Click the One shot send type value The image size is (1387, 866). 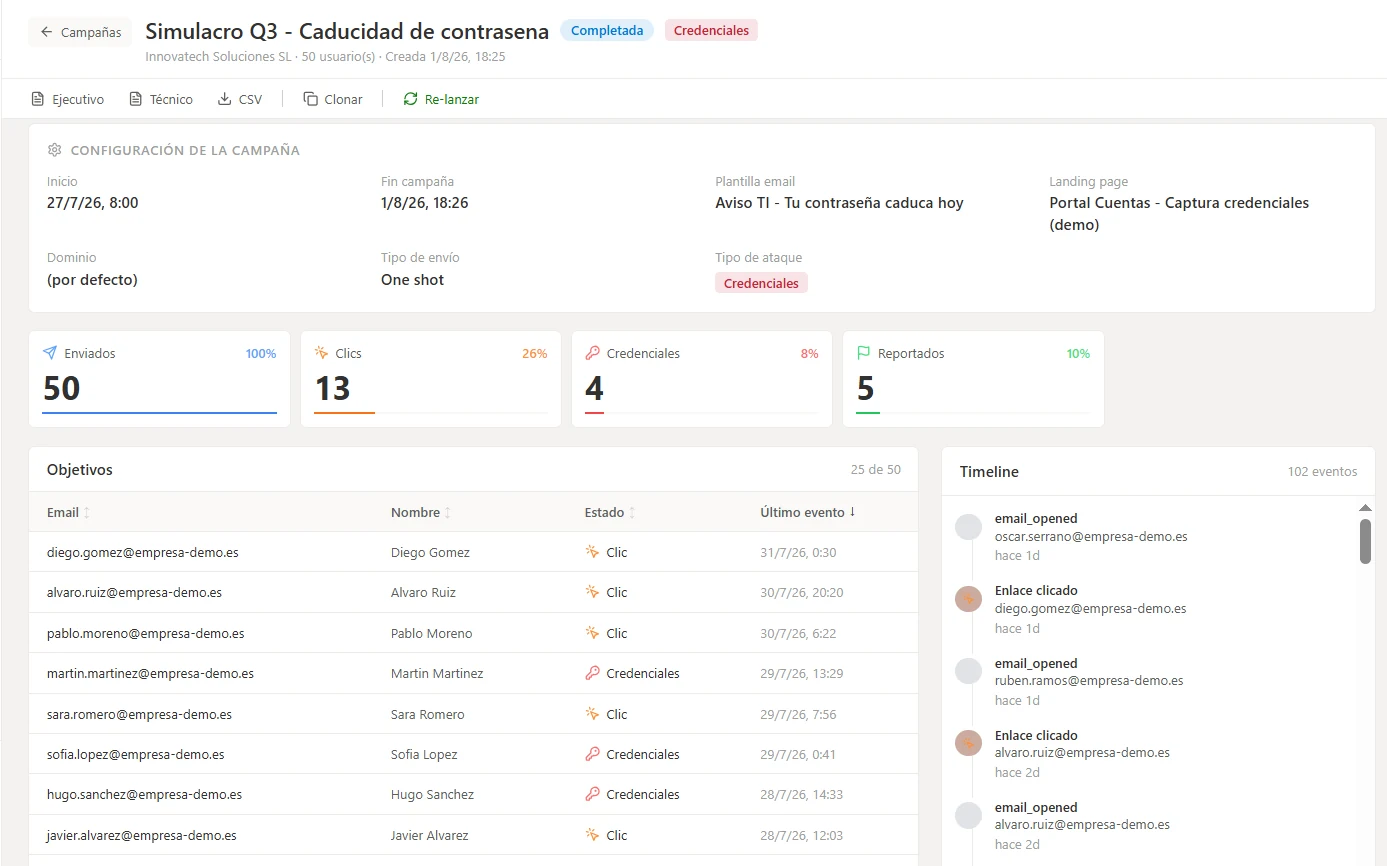(412, 280)
